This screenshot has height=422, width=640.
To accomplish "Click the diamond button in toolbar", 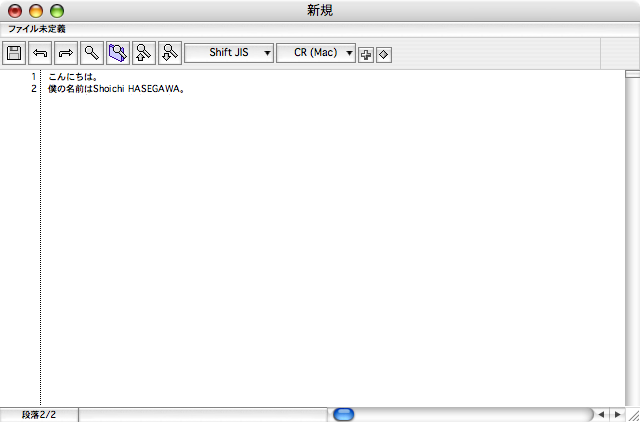I will point(384,55).
